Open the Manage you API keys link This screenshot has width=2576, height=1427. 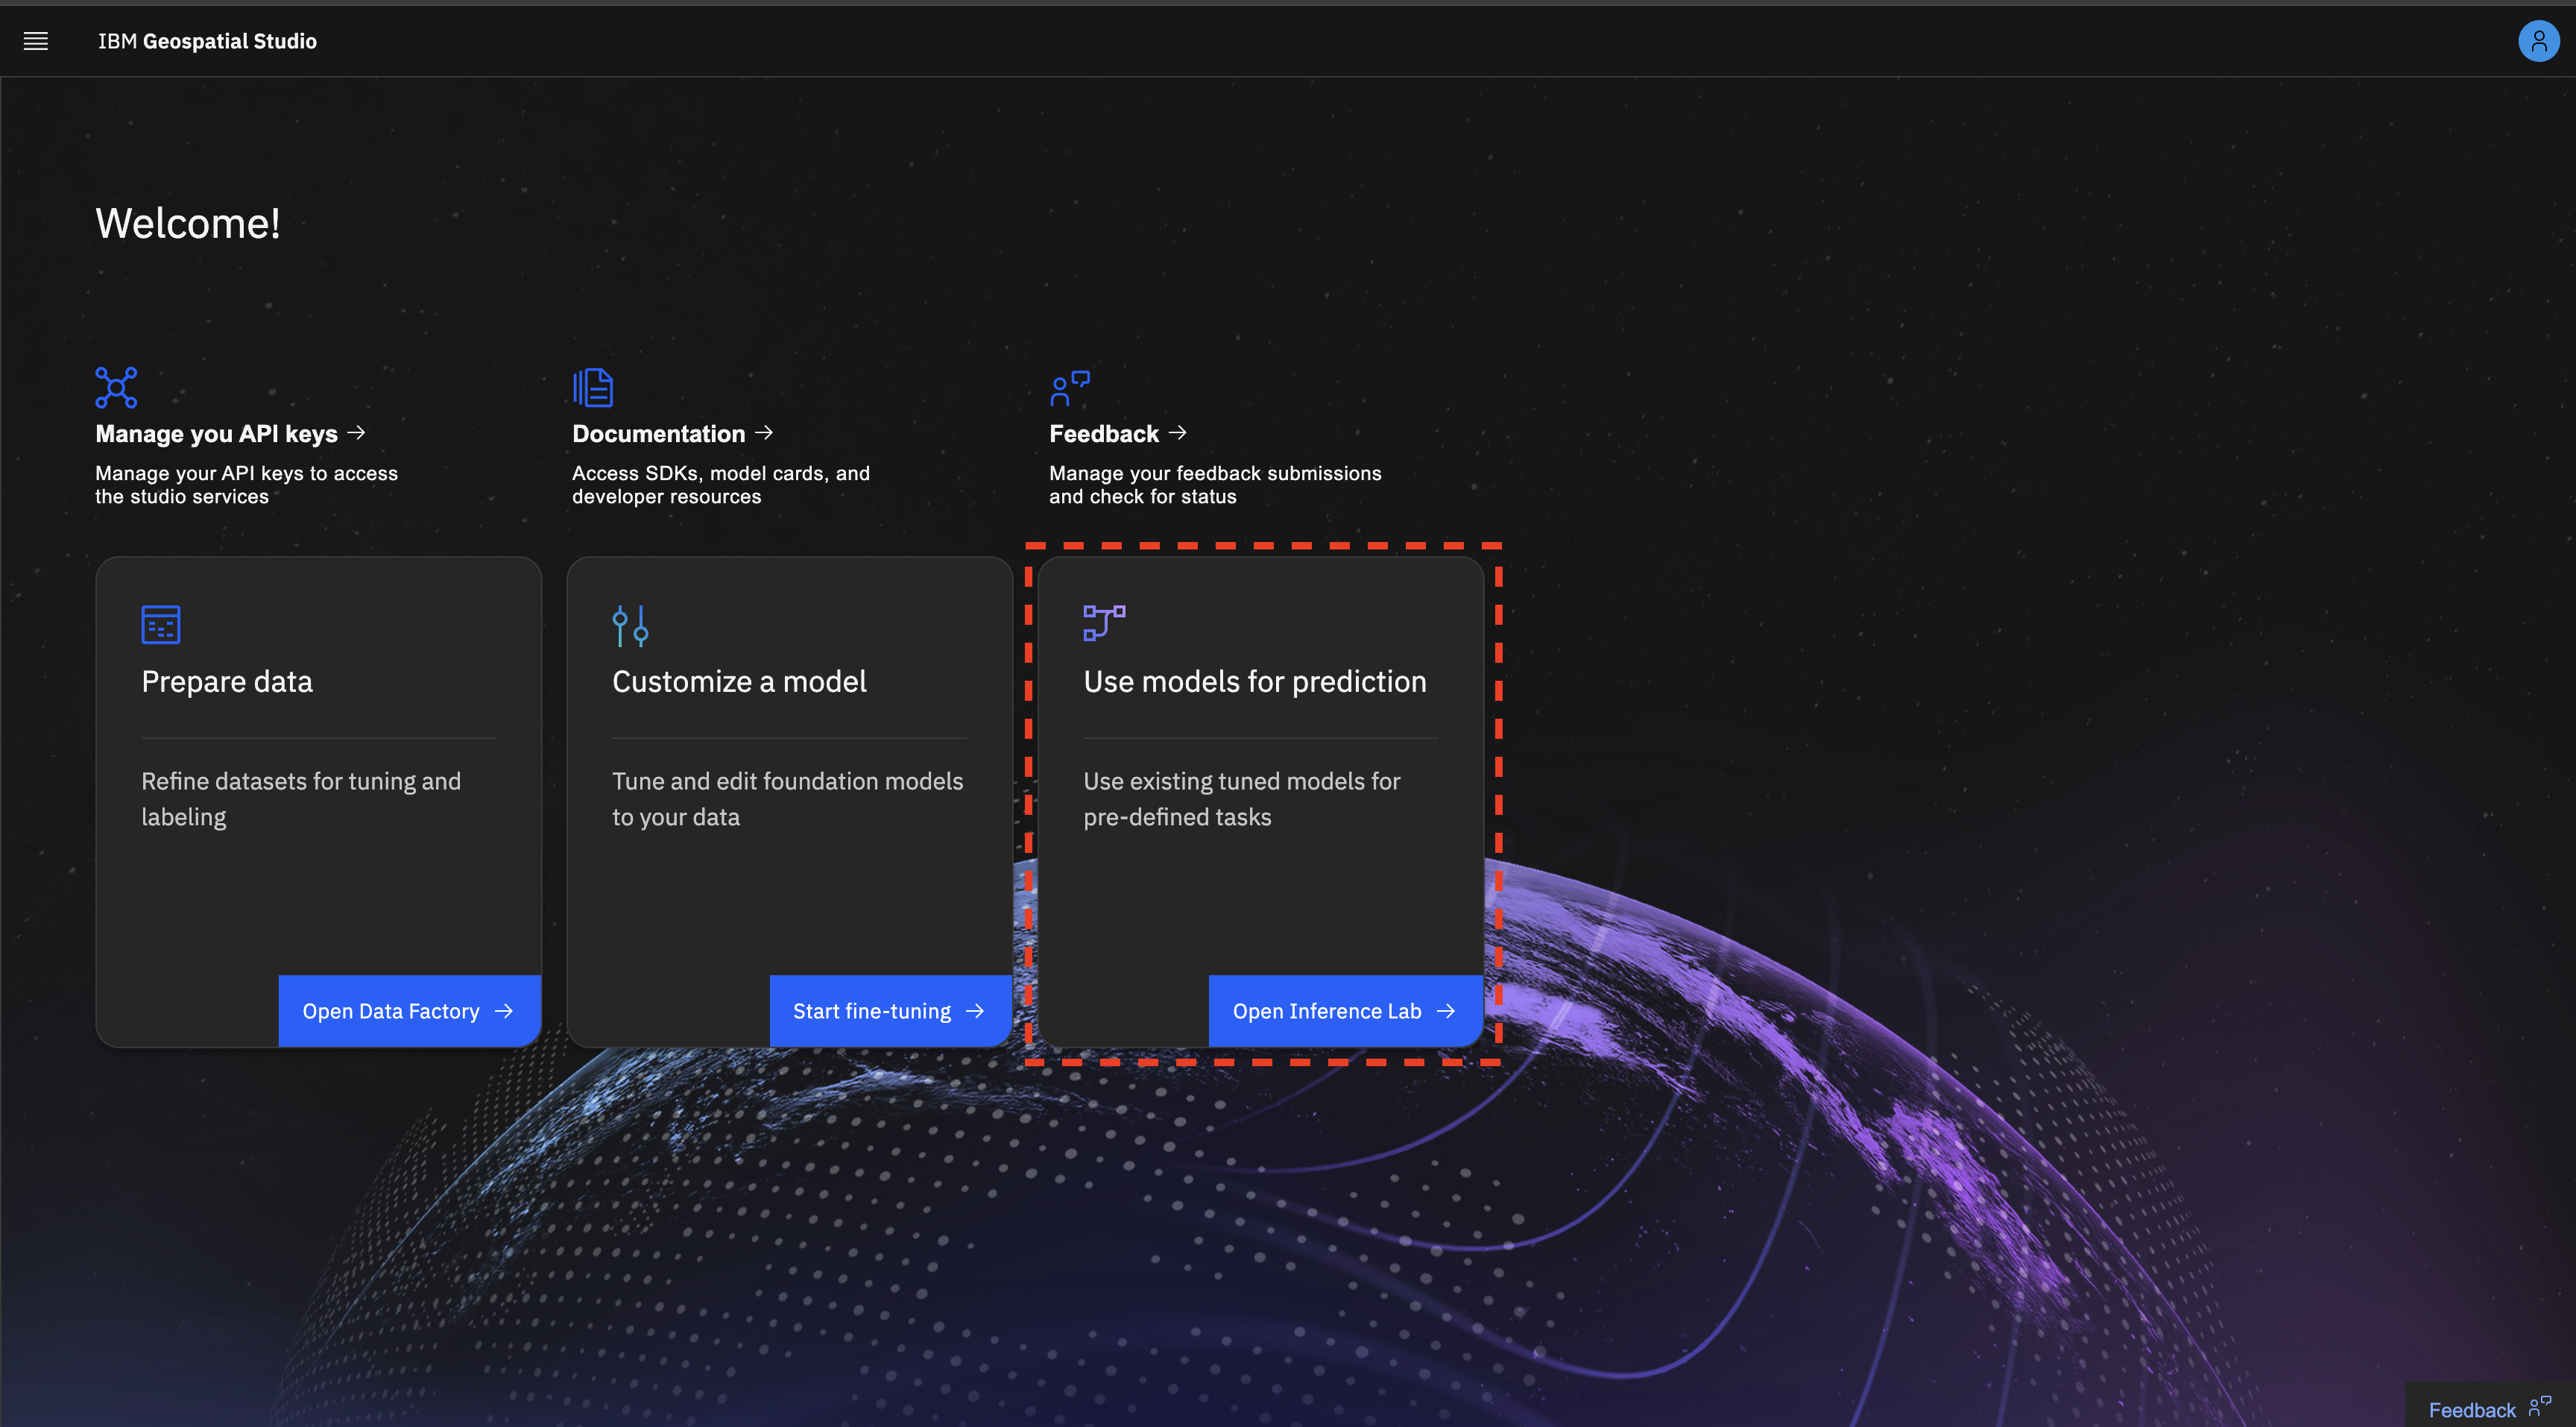click(216, 434)
